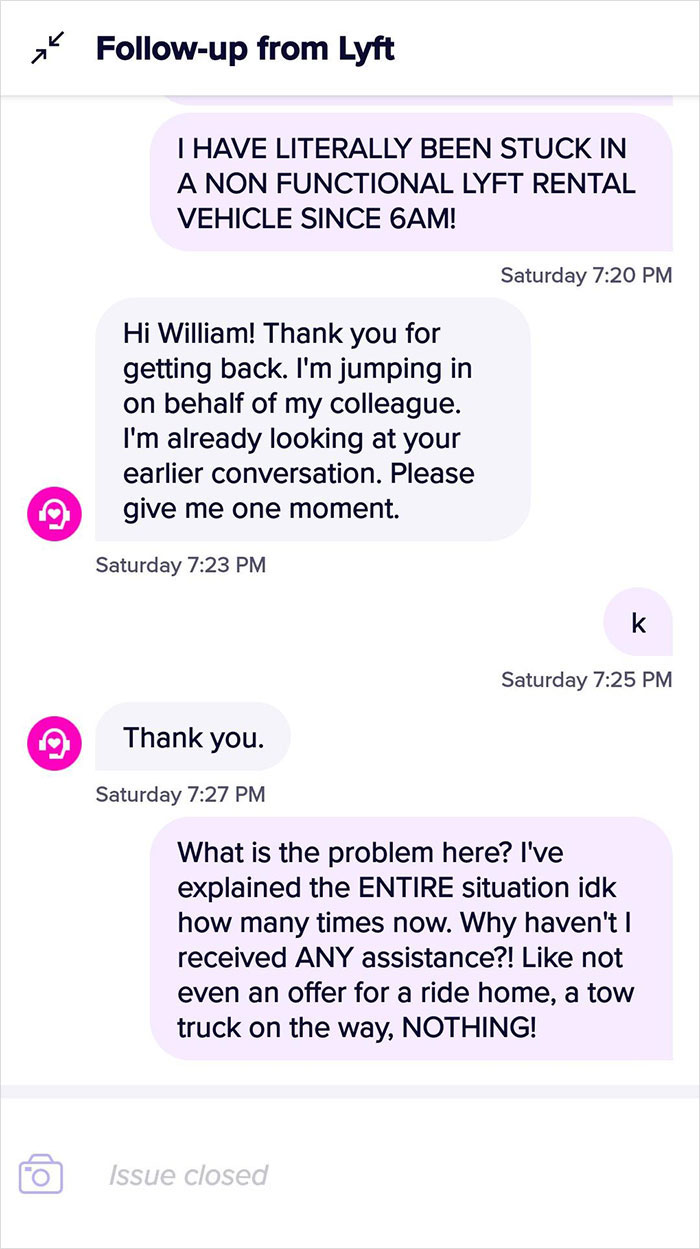Click the Saturday 7:23 PM timestamp

(x=180, y=564)
